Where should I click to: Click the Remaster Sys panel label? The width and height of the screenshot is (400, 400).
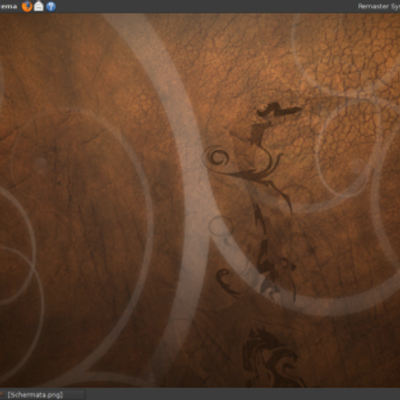(379, 6)
